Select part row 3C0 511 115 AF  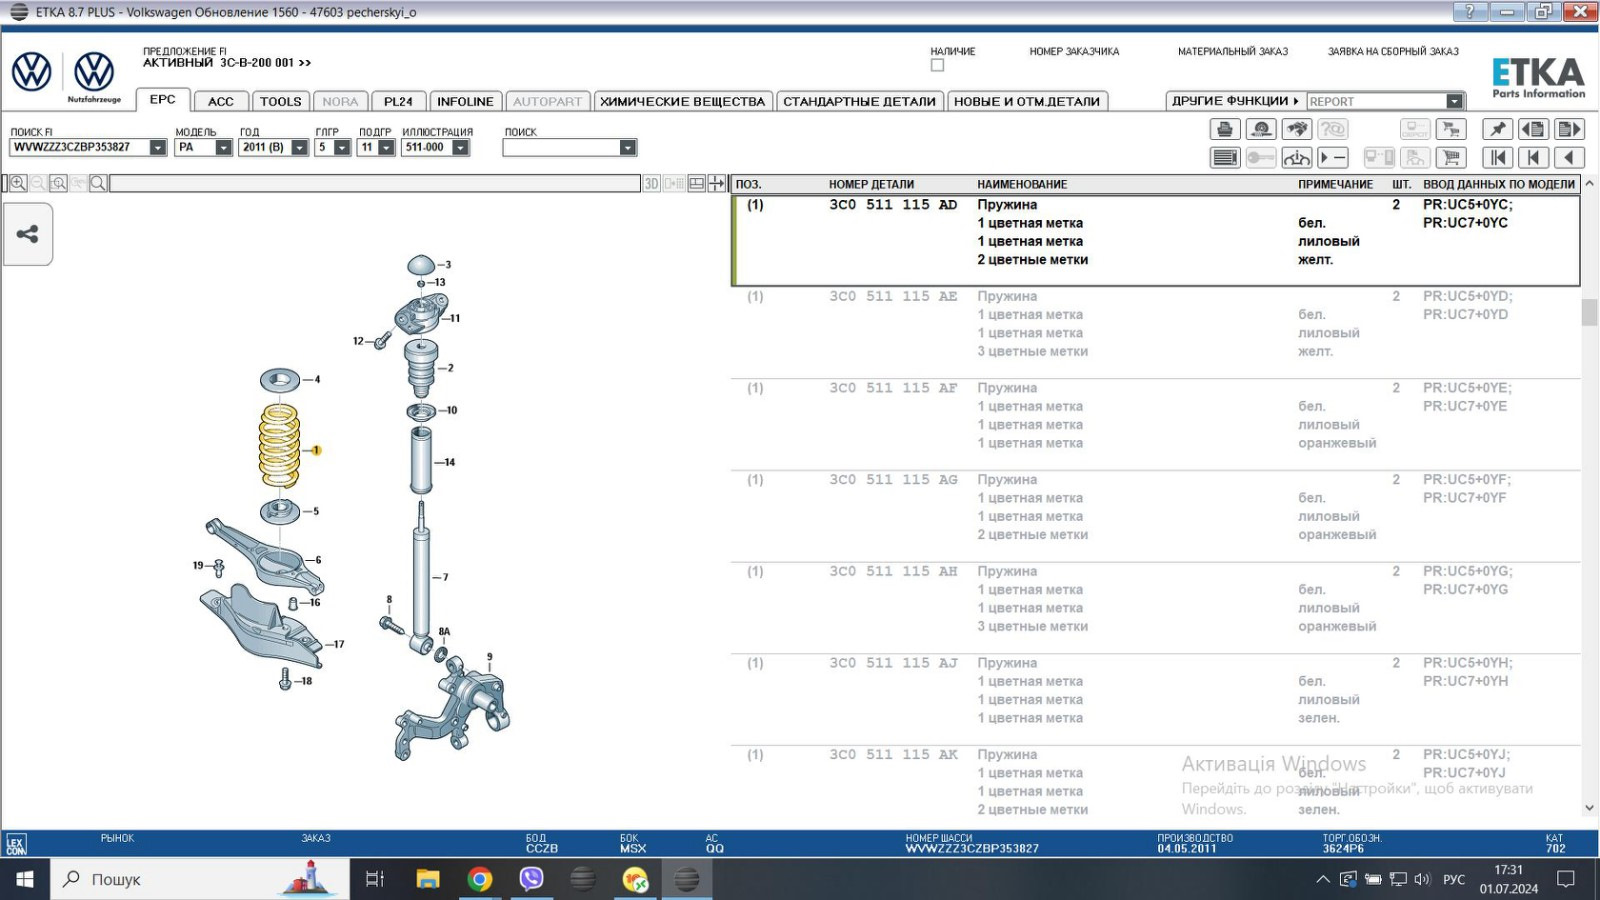click(x=892, y=388)
